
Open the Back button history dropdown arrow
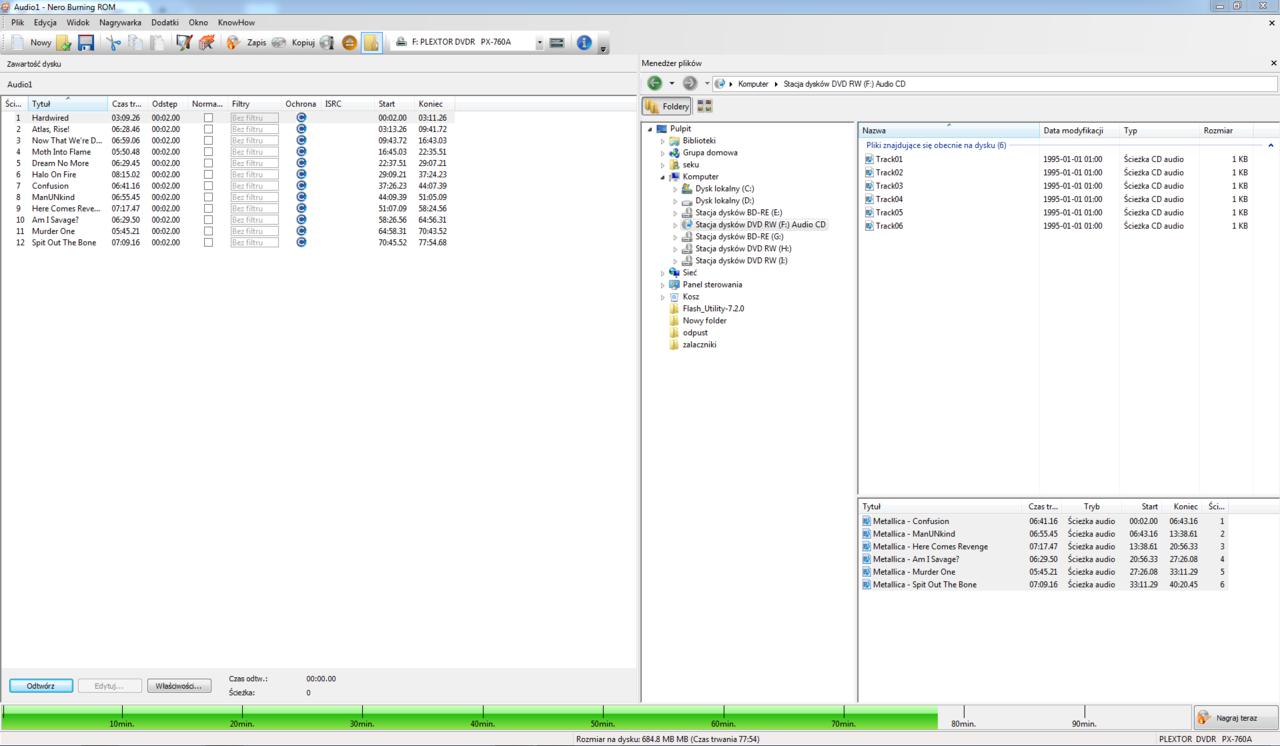pyautogui.click(x=671, y=83)
